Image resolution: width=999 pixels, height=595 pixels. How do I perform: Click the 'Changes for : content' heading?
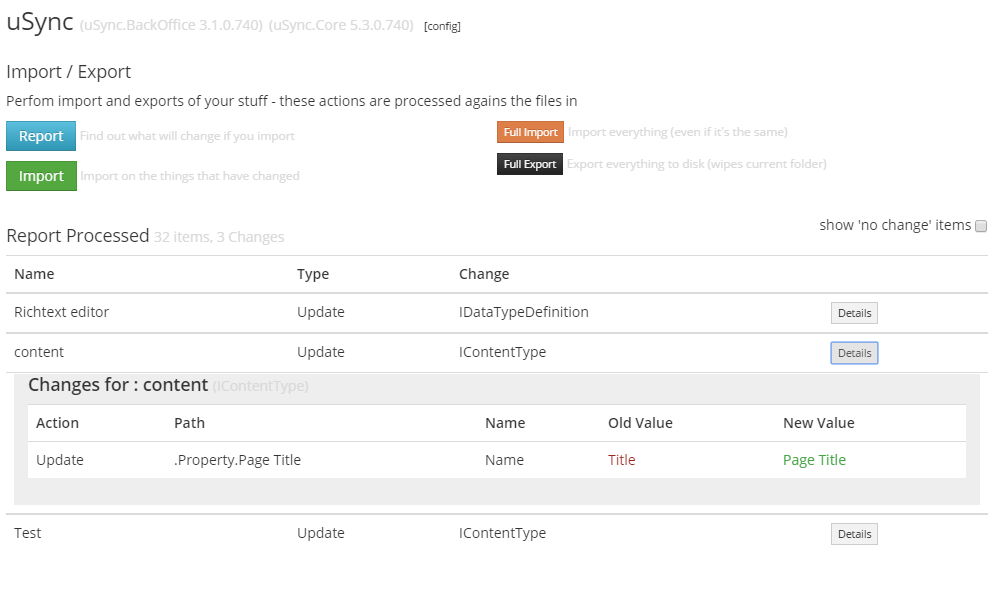(x=118, y=385)
